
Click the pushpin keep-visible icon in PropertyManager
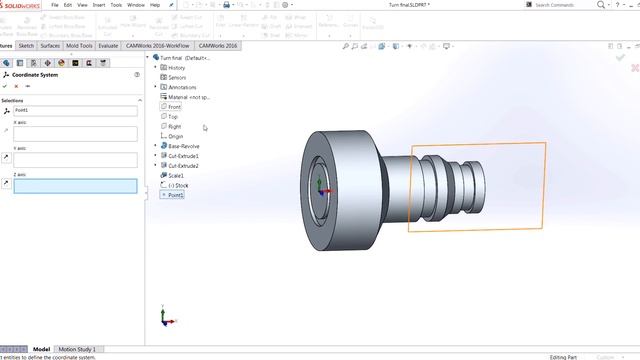click(28, 86)
